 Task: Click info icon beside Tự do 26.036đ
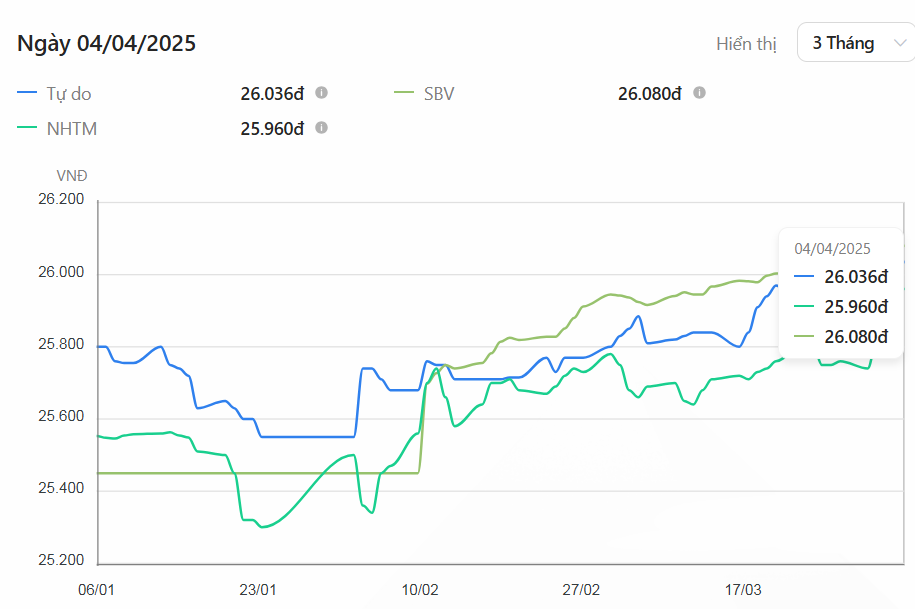coord(321,93)
